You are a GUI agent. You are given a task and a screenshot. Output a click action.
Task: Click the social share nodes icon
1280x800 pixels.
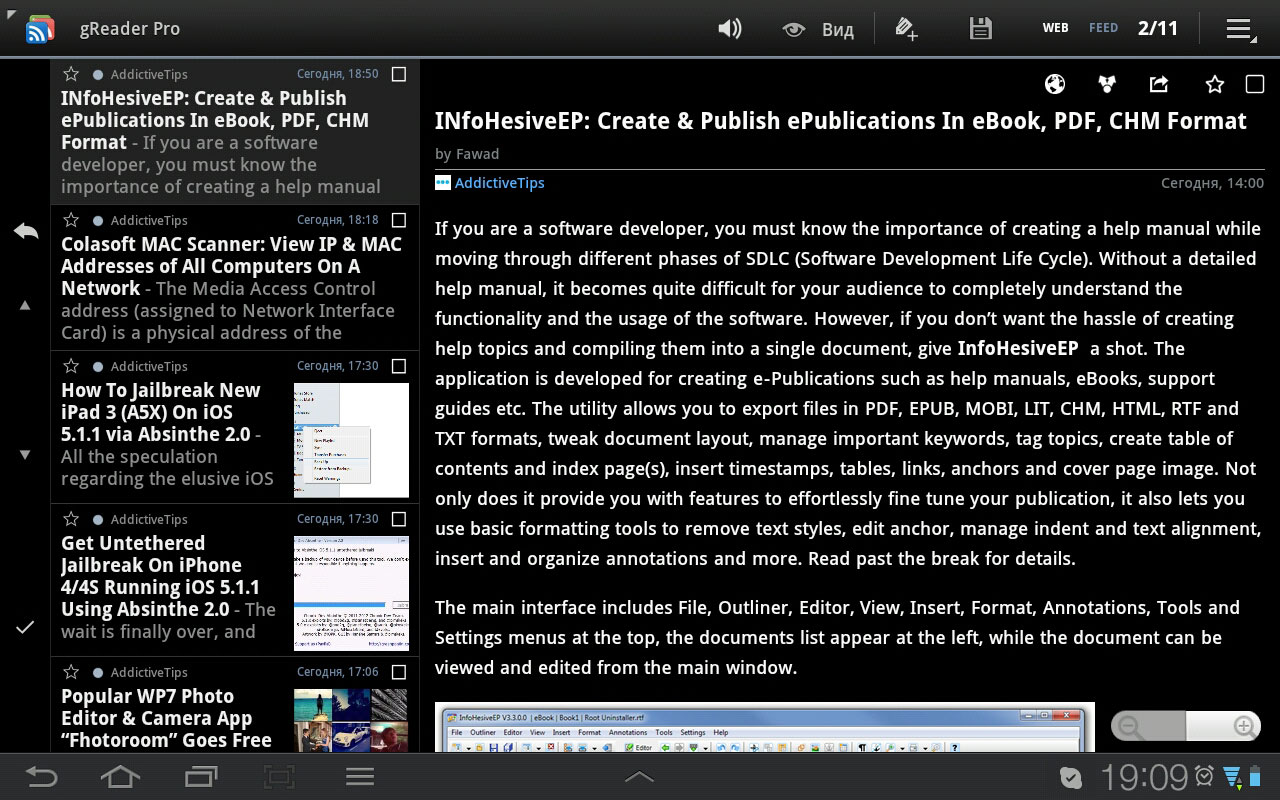[1107, 84]
